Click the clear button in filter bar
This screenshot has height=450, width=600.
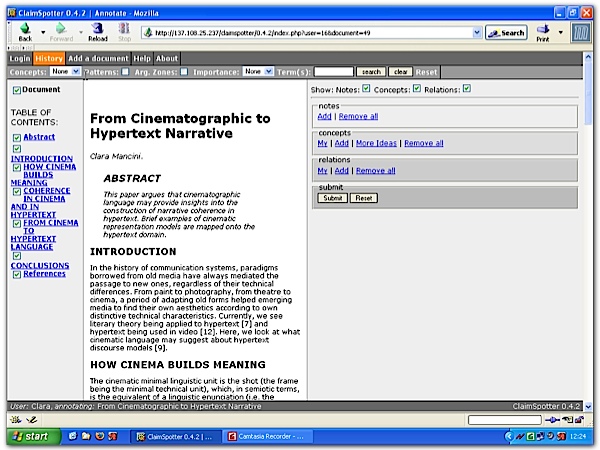tap(401, 72)
